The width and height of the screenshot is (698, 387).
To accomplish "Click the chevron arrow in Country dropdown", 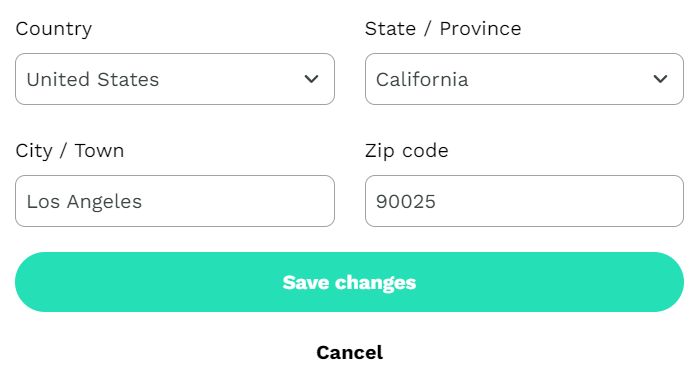I will [x=311, y=79].
